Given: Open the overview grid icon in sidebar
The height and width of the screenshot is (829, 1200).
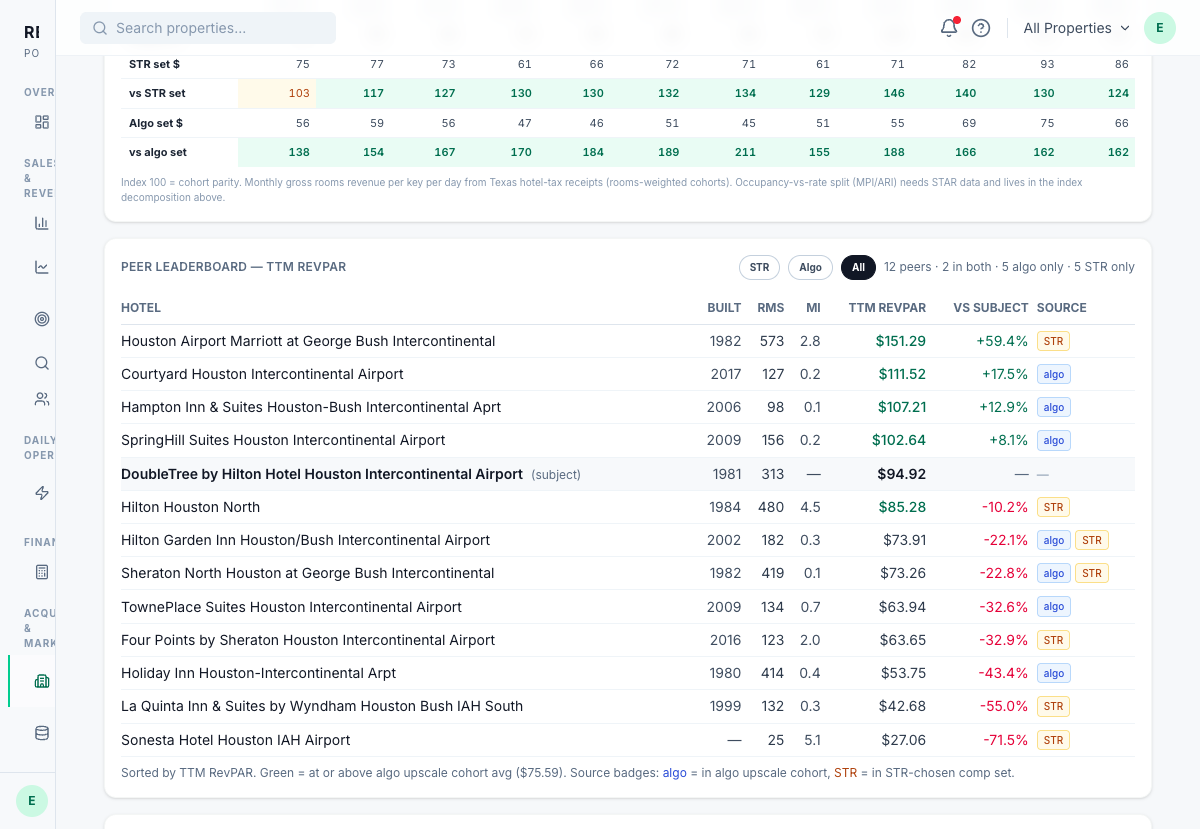Looking at the screenshot, I should click(x=42, y=122).
